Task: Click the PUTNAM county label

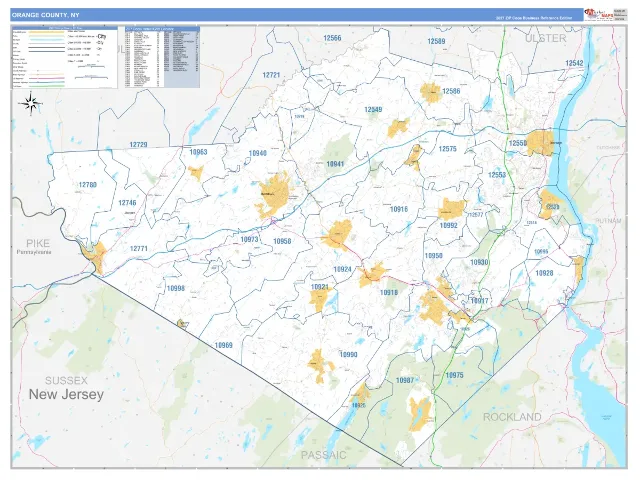Action: [608, 221]
